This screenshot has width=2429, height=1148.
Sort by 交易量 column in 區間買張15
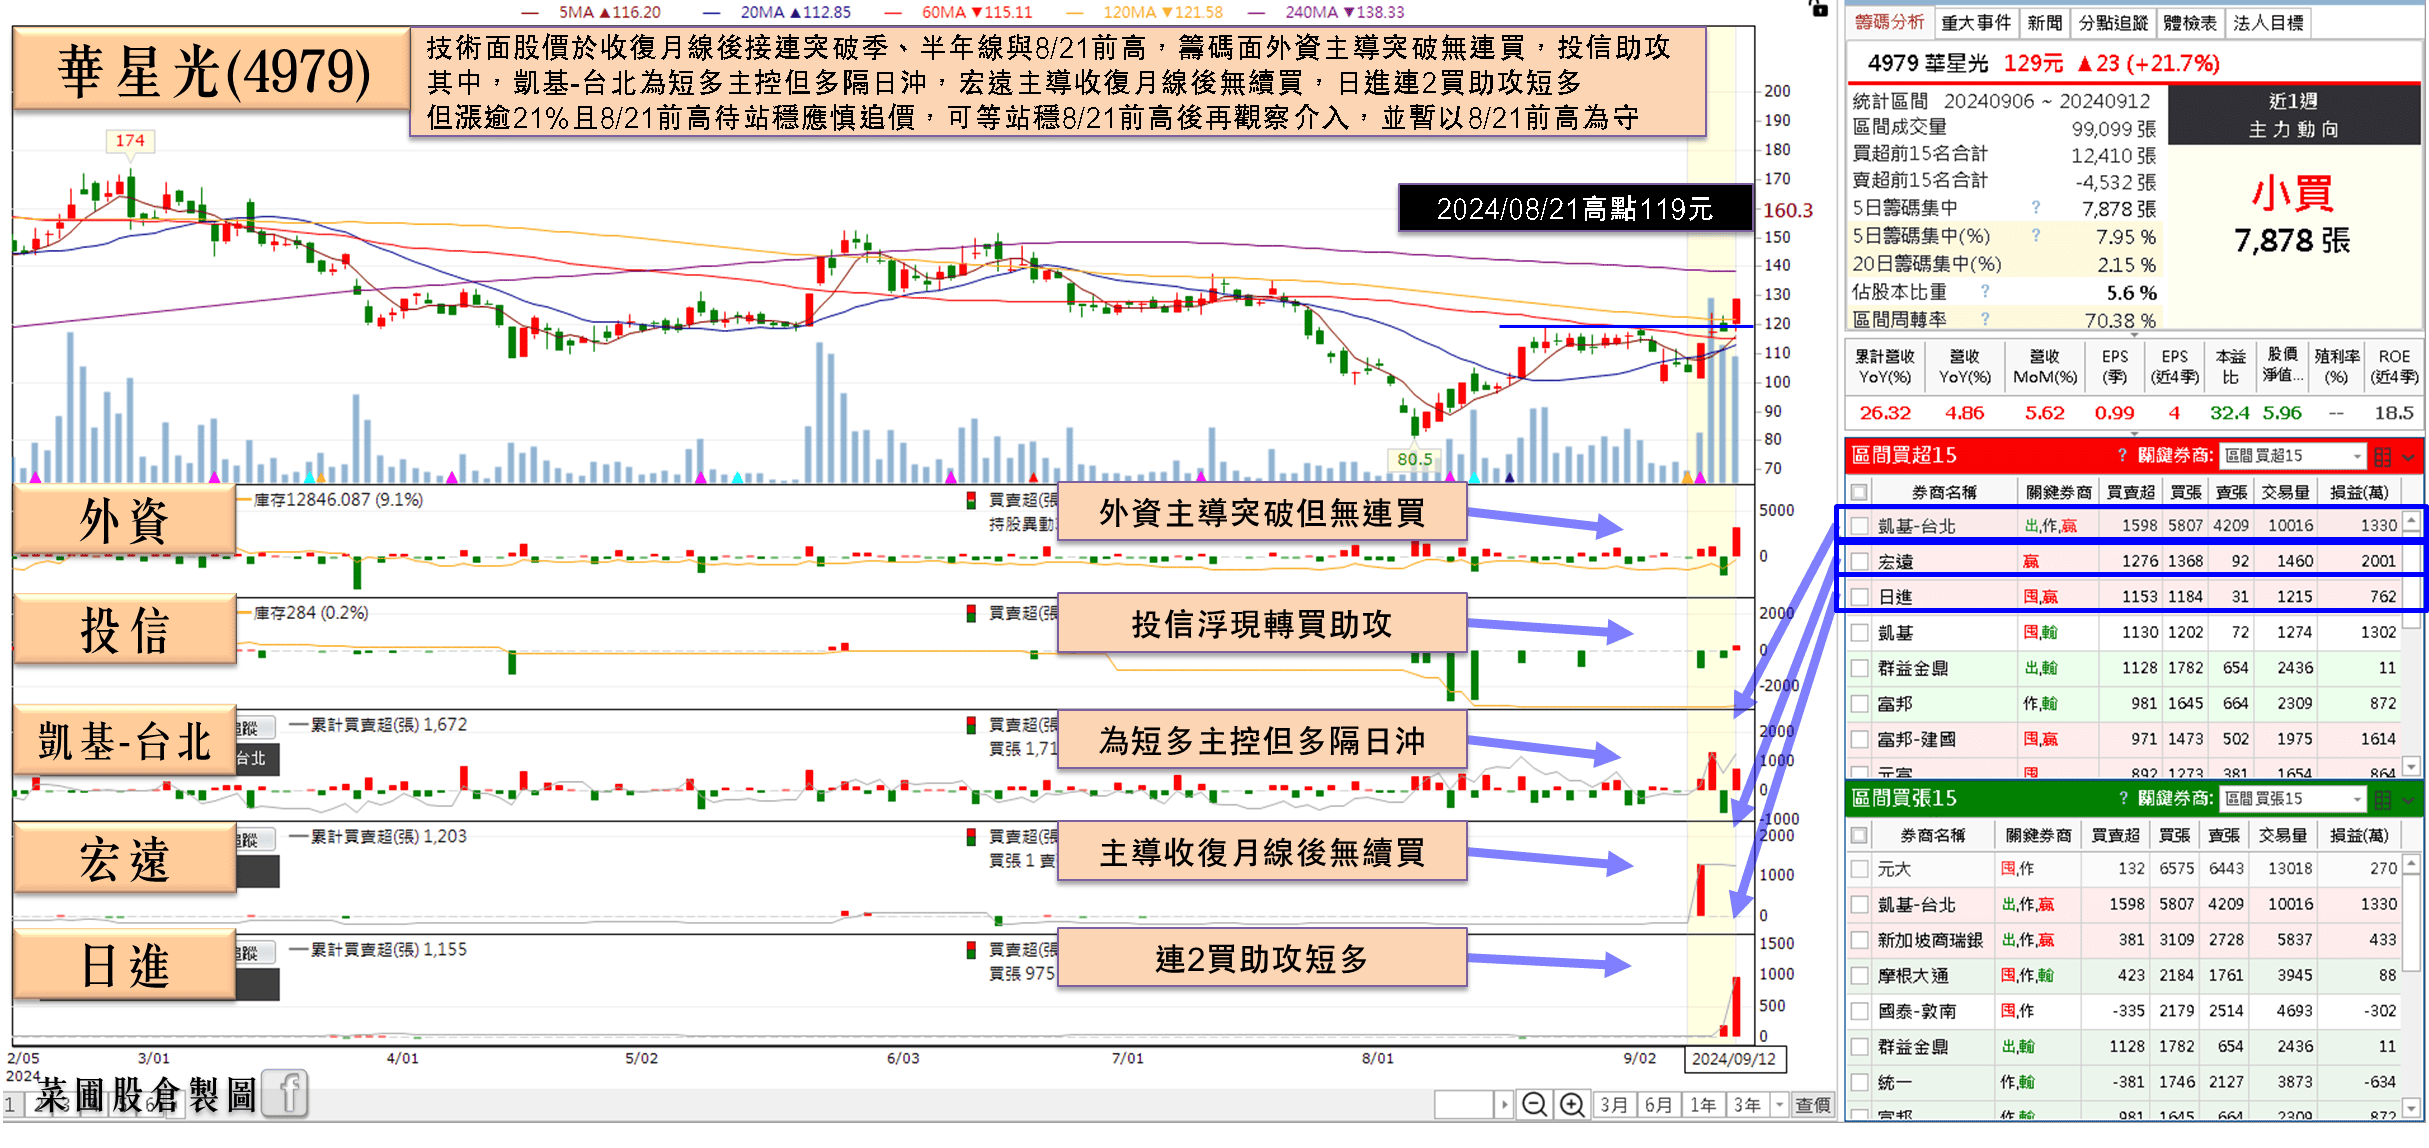tap(2283, 835)
